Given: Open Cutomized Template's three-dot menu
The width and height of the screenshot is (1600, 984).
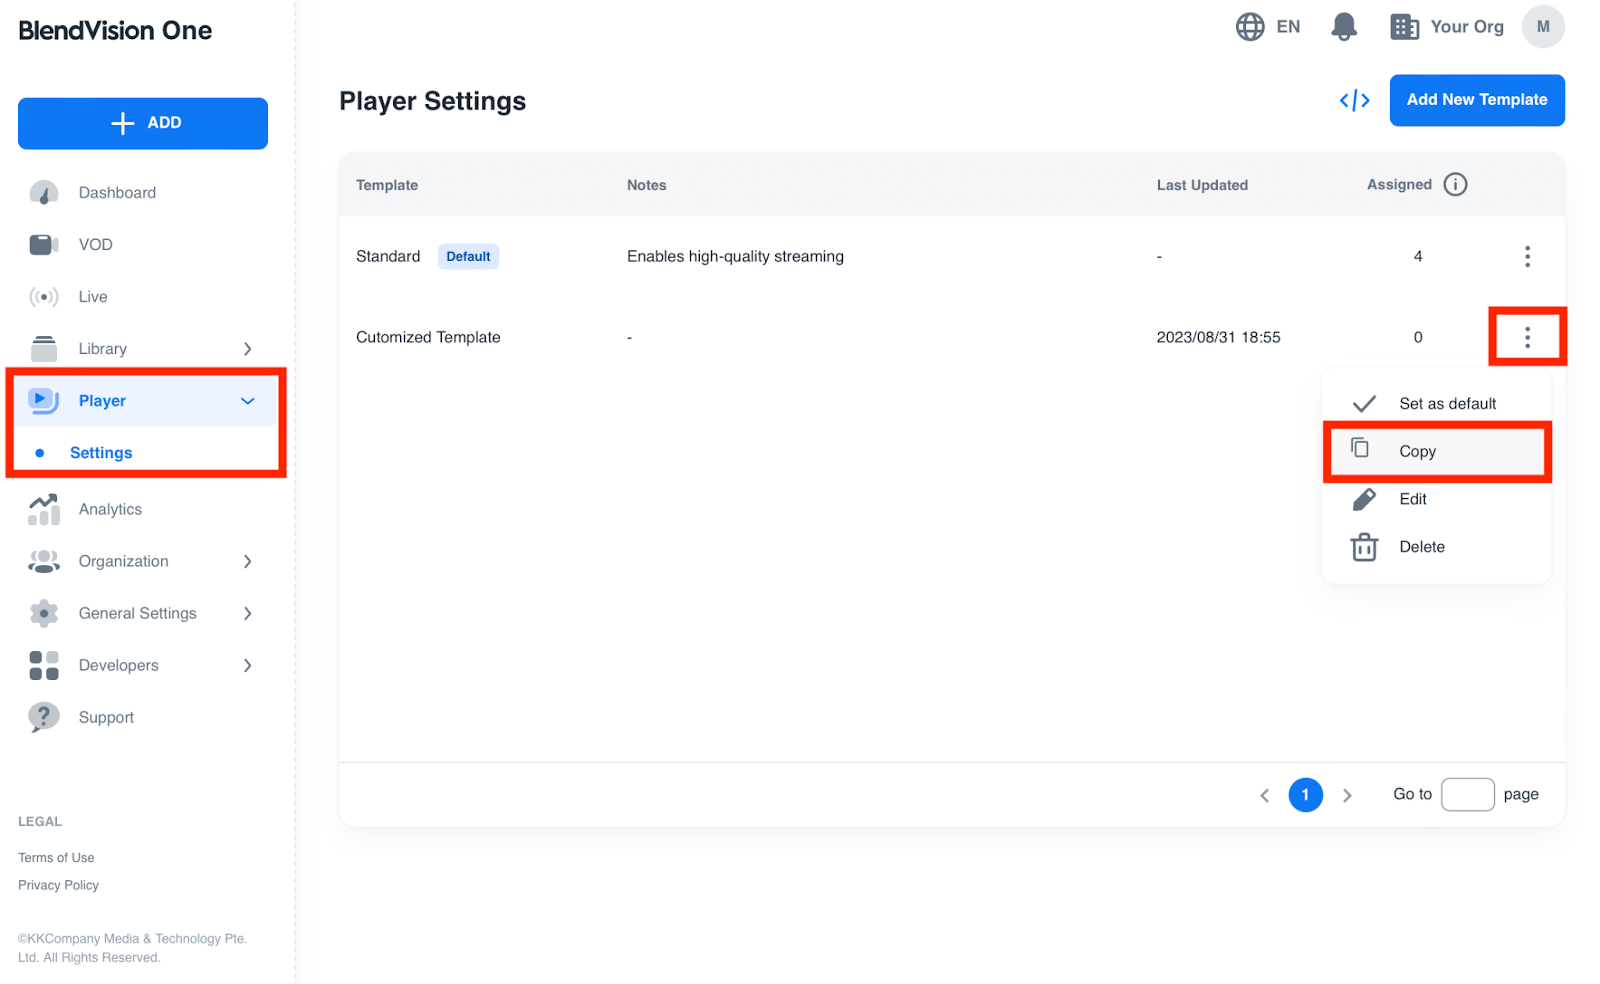Looking at the screenshot, I should [x=1526, y=338].
